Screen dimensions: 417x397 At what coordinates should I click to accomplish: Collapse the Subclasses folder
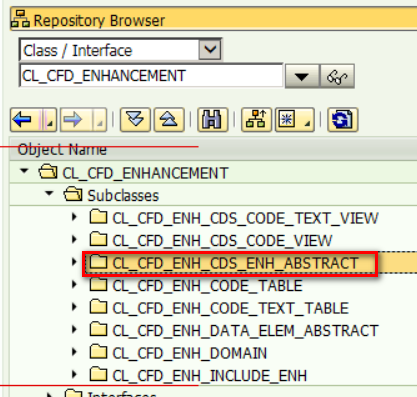pyautogui.click(x=49, y=193)
